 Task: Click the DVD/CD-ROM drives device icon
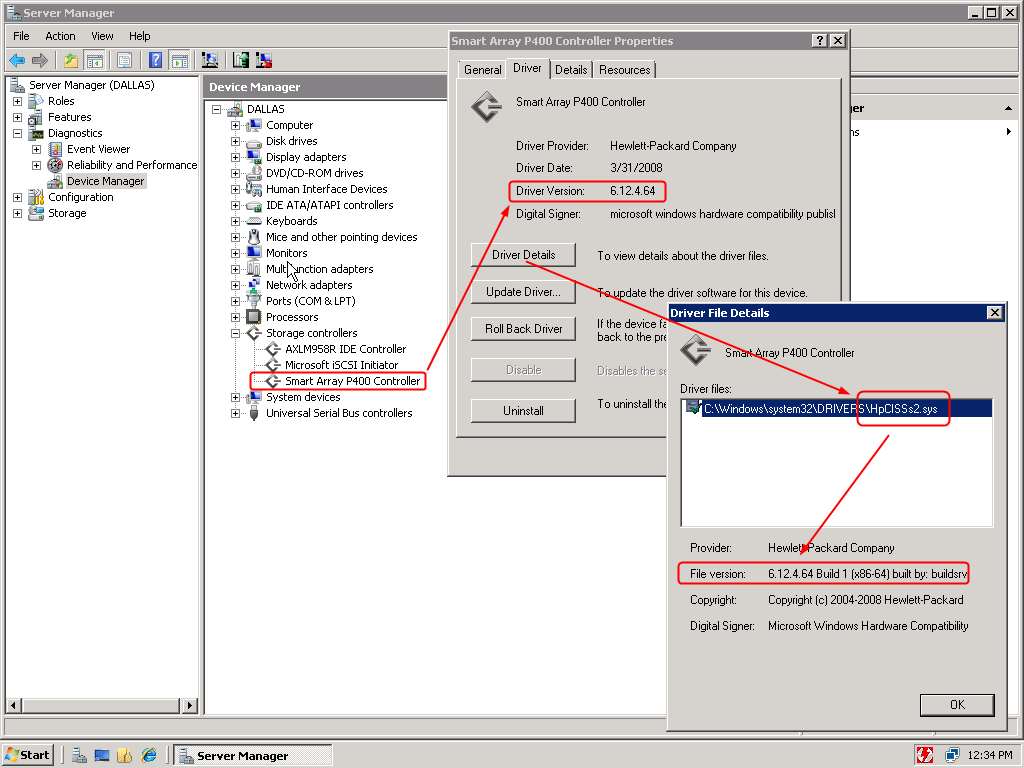pyautogui.click(x=254, y=173)
